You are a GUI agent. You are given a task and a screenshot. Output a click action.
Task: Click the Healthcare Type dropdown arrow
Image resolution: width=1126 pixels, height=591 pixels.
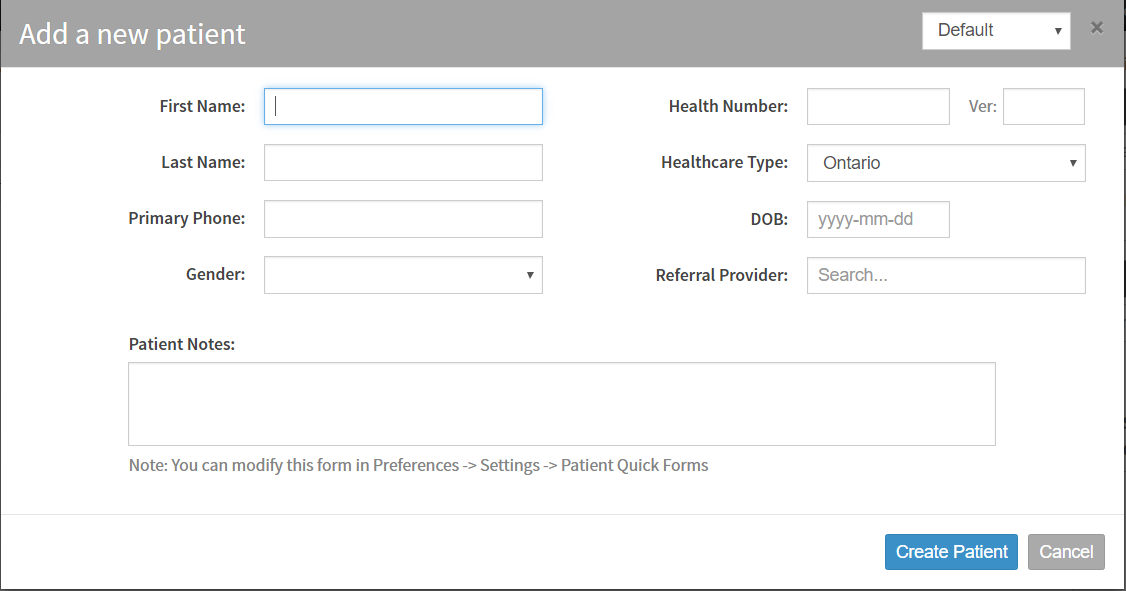pyautogui.click(x=1073, y=162)
